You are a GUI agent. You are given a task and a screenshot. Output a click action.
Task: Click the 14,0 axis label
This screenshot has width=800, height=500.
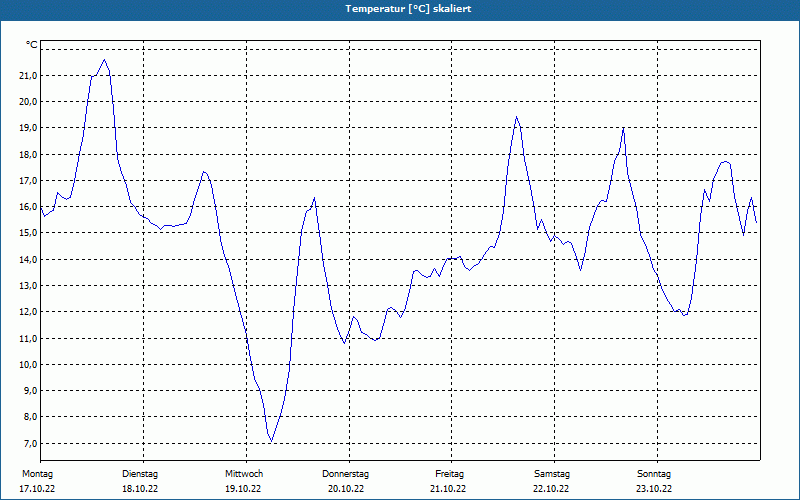[x=28, y=259]
